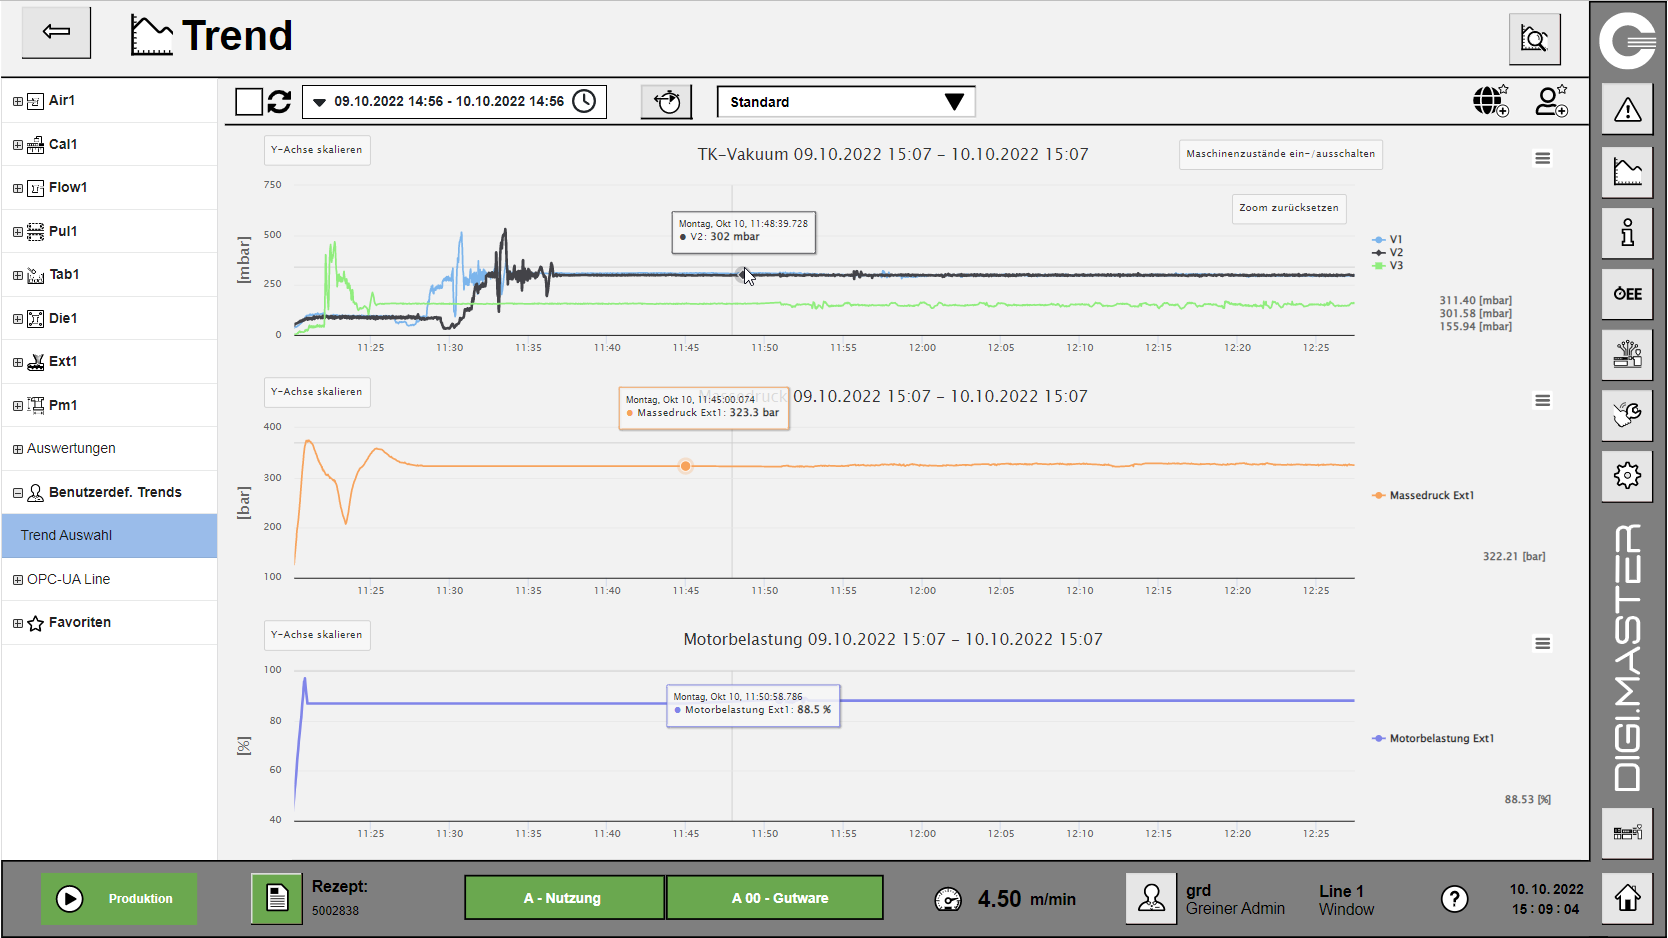Click the globe add-favorite icon

tap(1490, 101)
